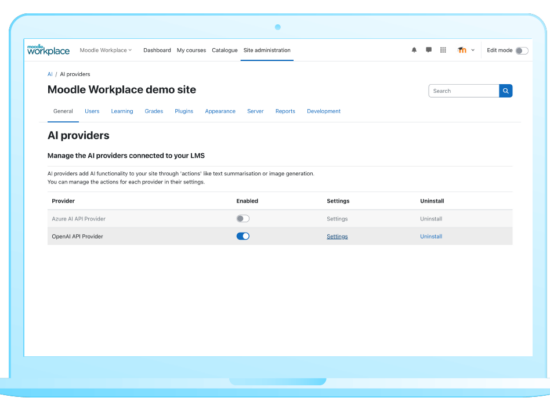Click the AI breadcrumb link
This screenshot has width=550, height=412.
click(50, 74)
